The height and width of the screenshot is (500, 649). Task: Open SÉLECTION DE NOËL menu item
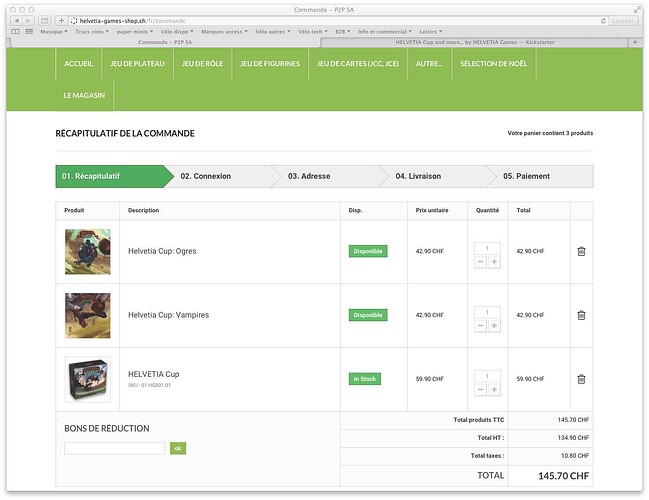tap(493, 64)
